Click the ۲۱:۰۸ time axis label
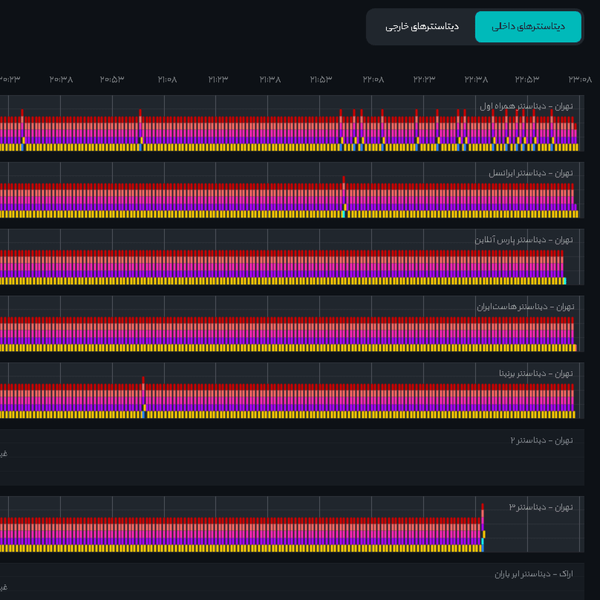 click(168, 80)
